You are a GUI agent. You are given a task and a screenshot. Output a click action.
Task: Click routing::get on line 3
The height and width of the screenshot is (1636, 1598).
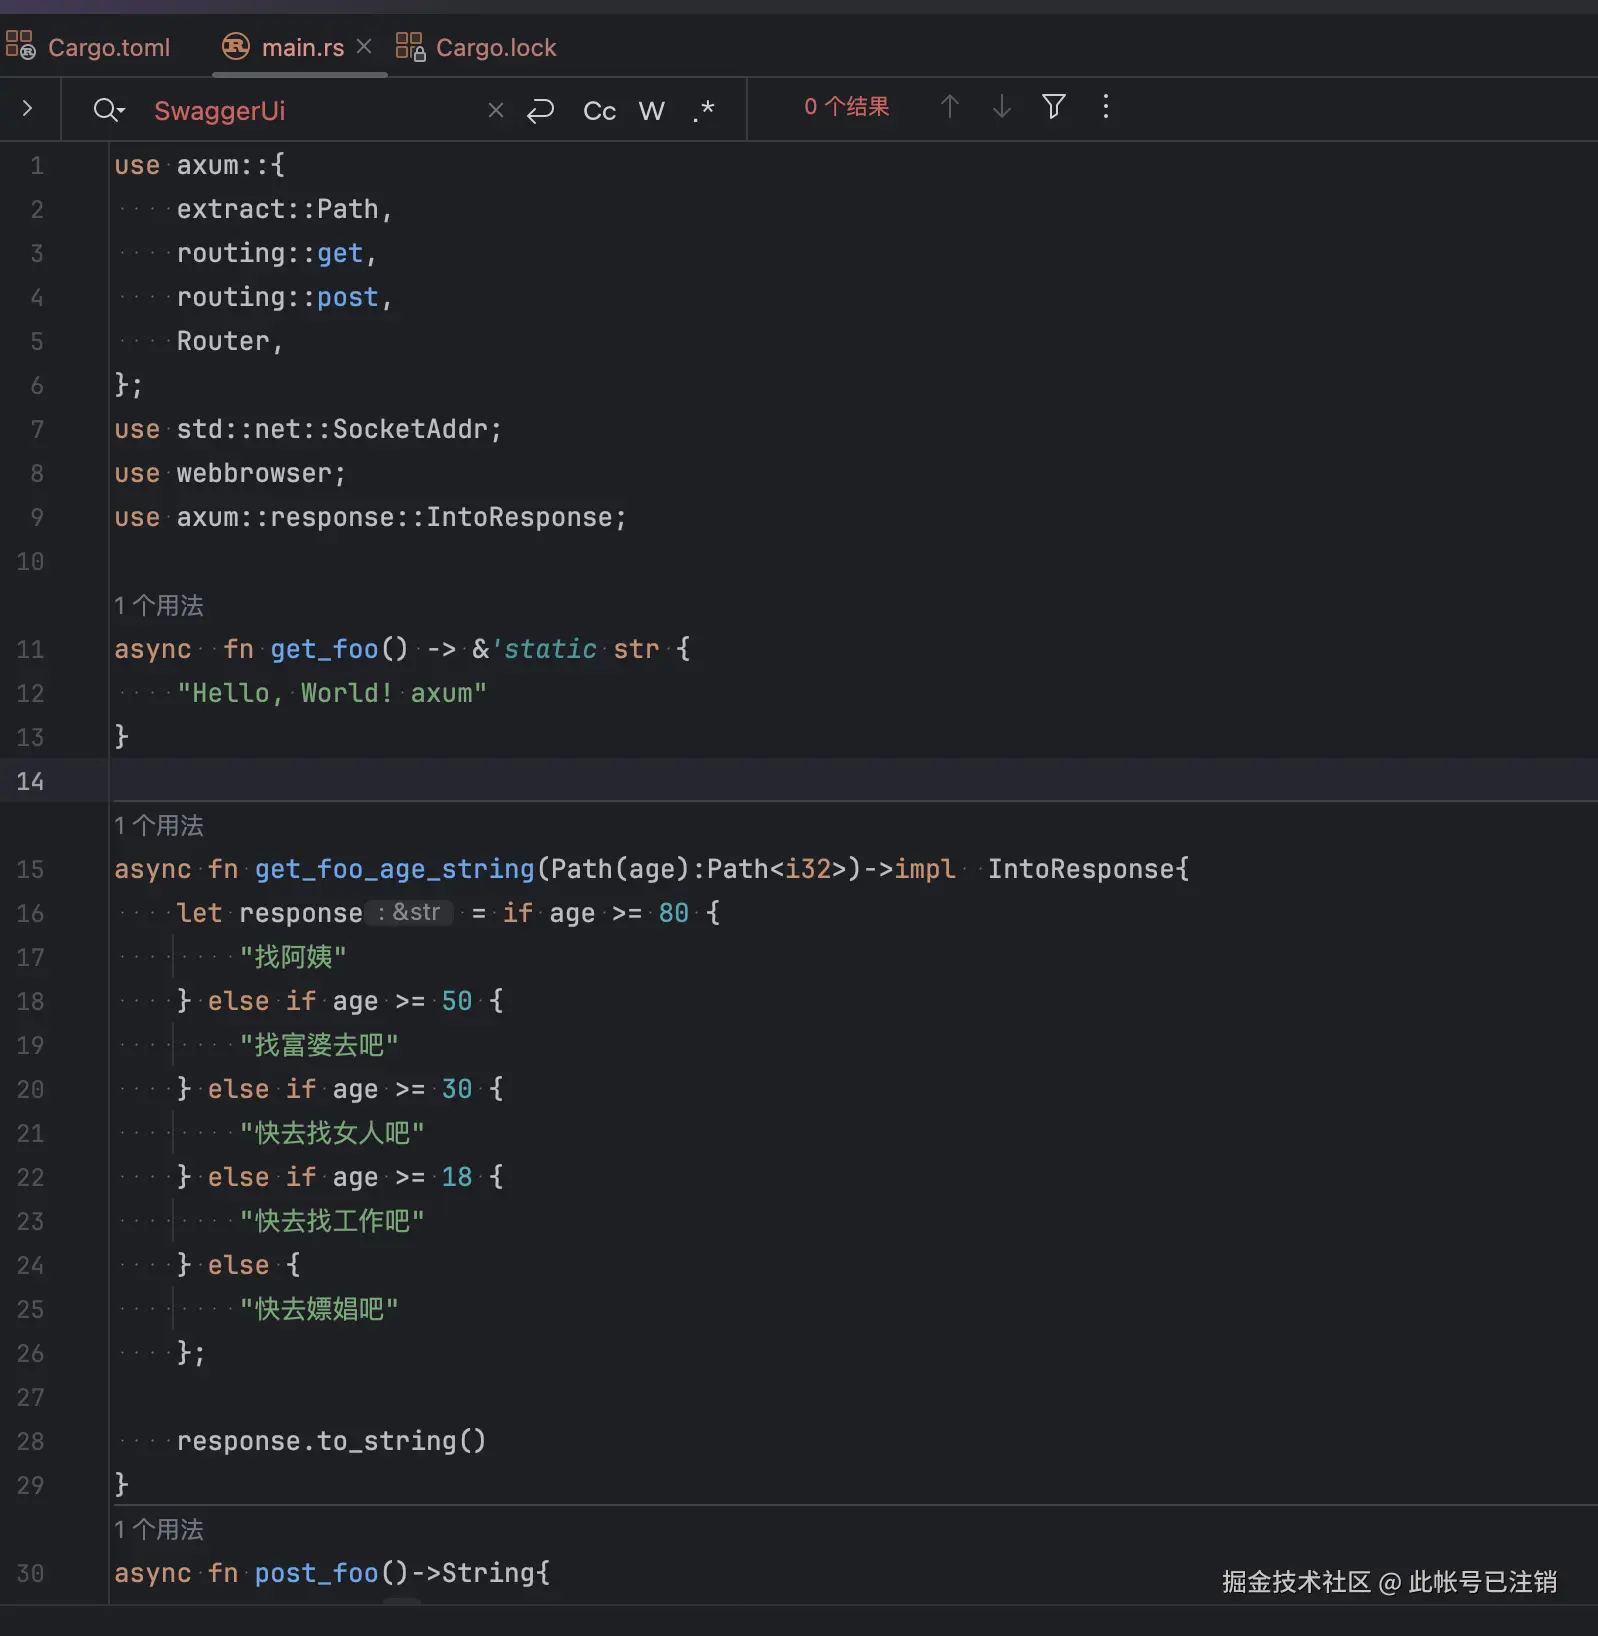(270, 253)
